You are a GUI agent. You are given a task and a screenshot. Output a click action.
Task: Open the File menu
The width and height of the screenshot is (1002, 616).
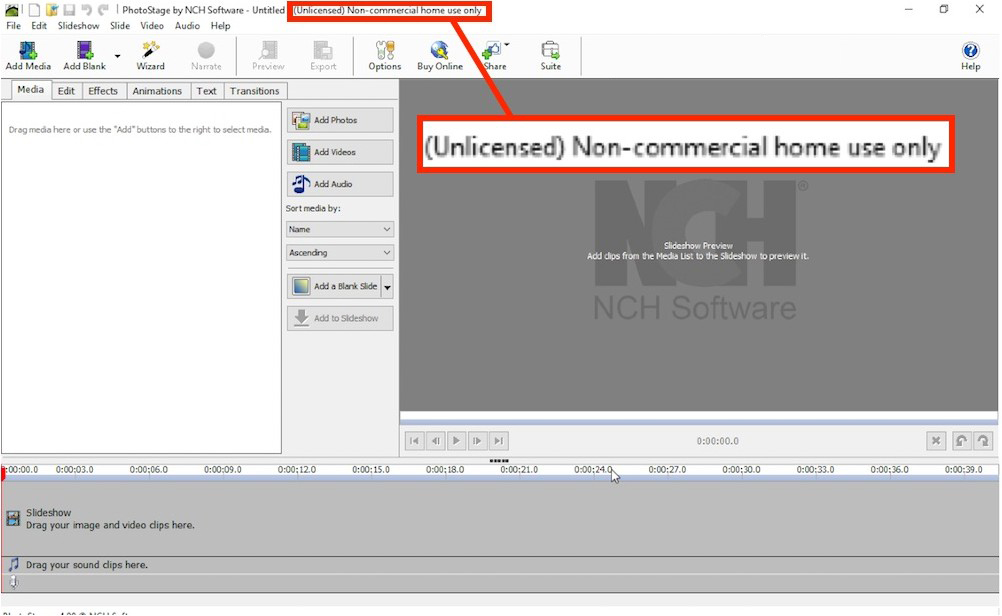tap(13, 26)
